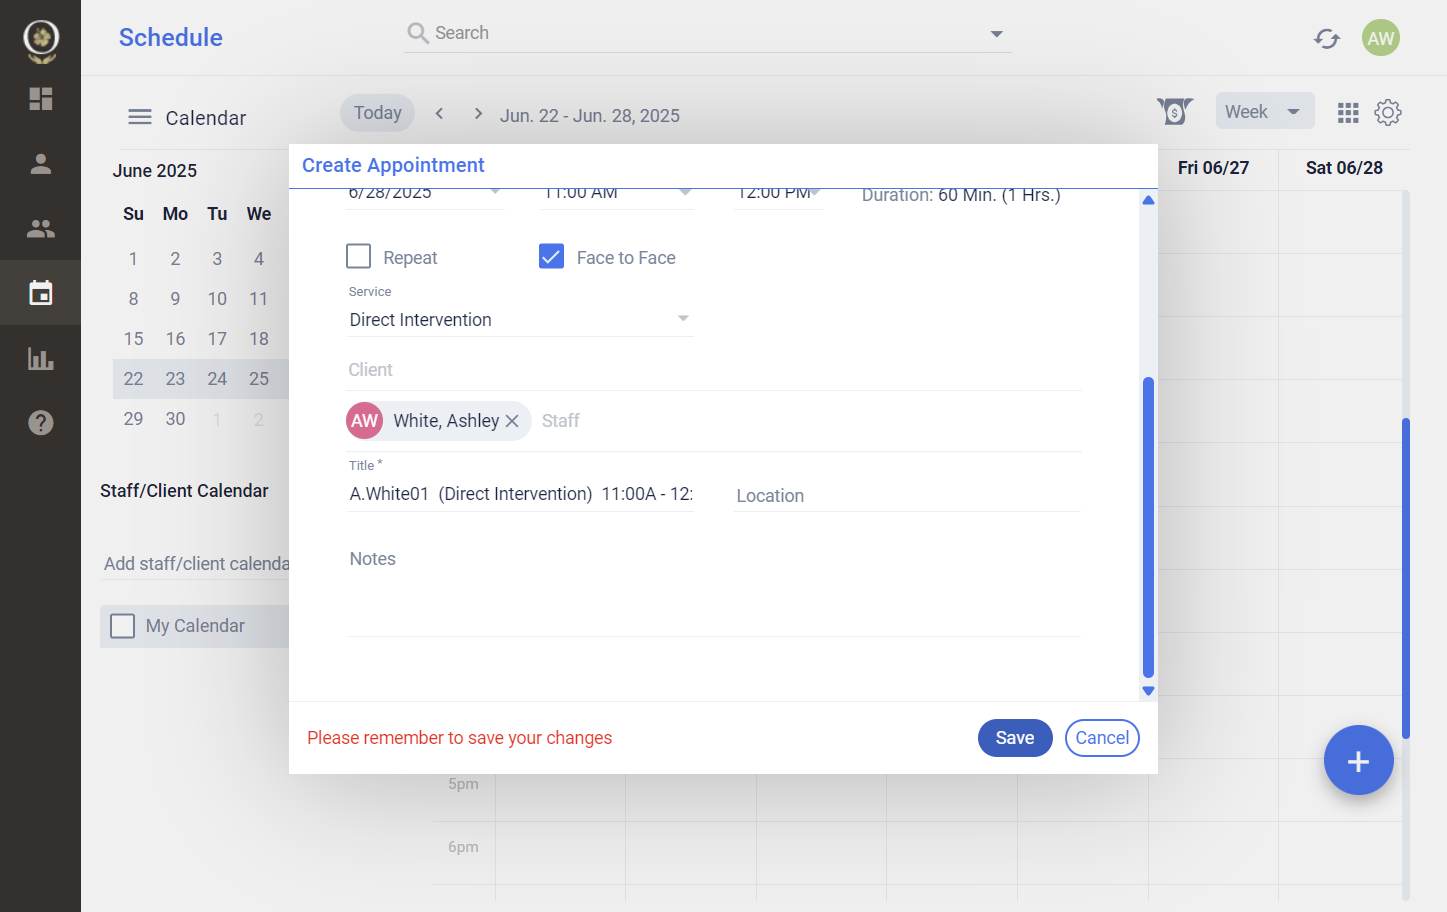This screenshot has height=912, width=1447.
Task: Select June 30 in mini calendar
Action: [175, 419]
